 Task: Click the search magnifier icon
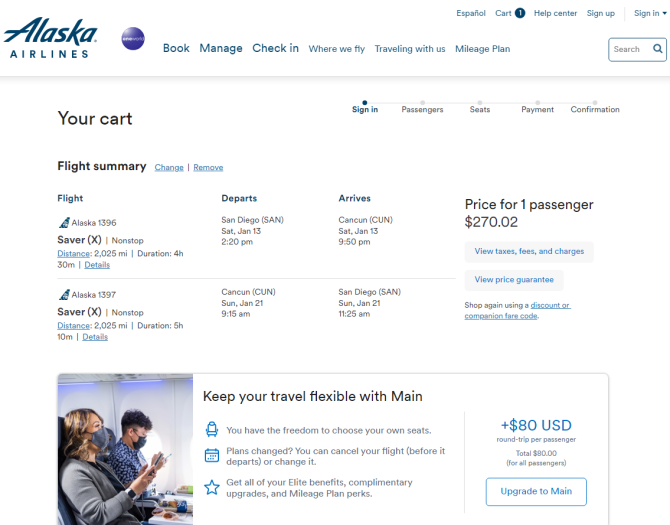(x=658, y=49)
